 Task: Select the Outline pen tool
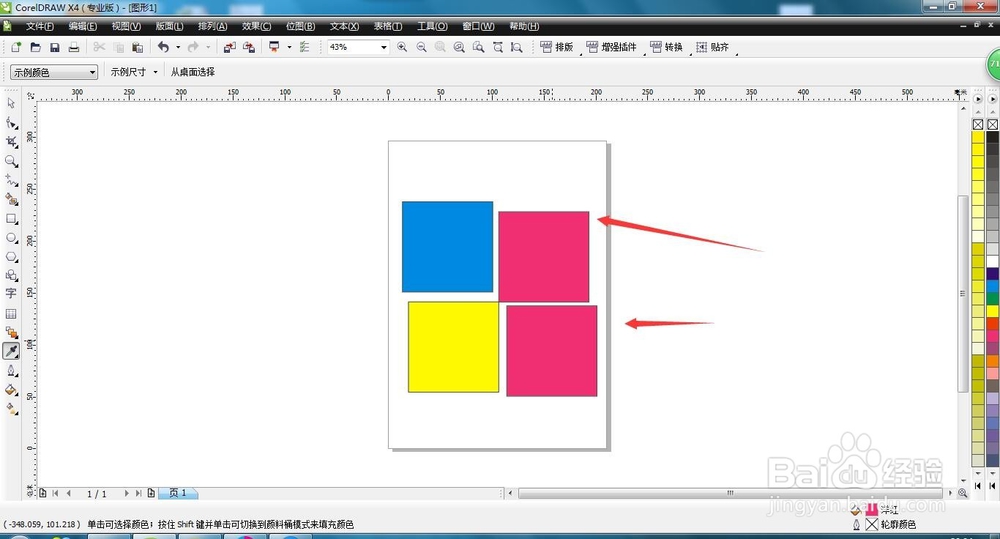coord(11,371)
